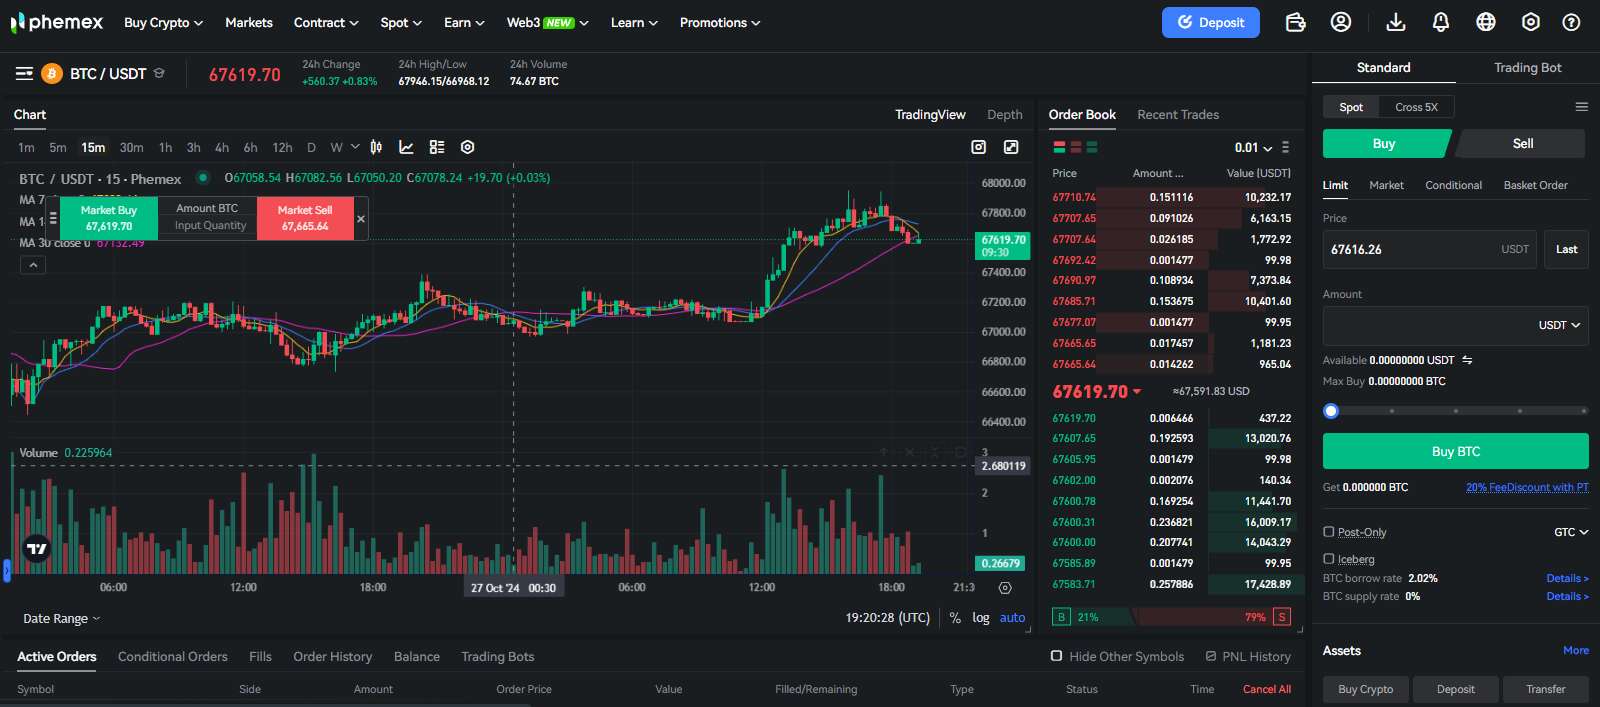1600x707 pixels.
Task: Open the GTC time-in-force dropdown
Action: (1571, 532)
